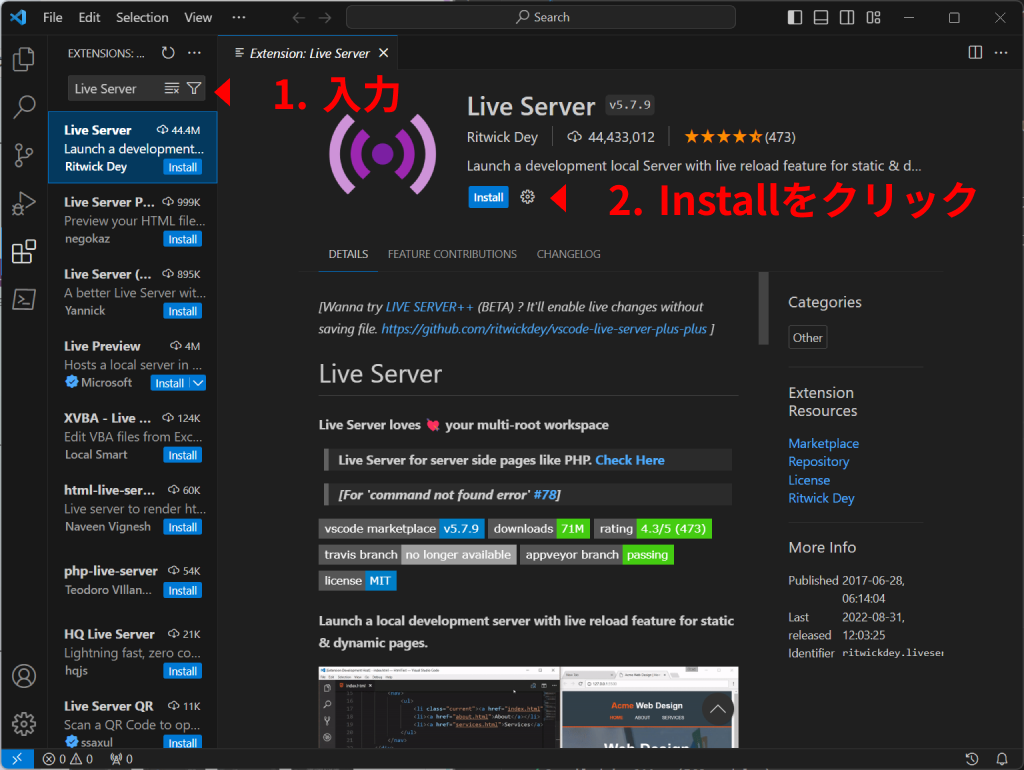Viewport: 1024px width, 770px height.
Task: Open Customize Layout icon
Action: pos(874,18)
